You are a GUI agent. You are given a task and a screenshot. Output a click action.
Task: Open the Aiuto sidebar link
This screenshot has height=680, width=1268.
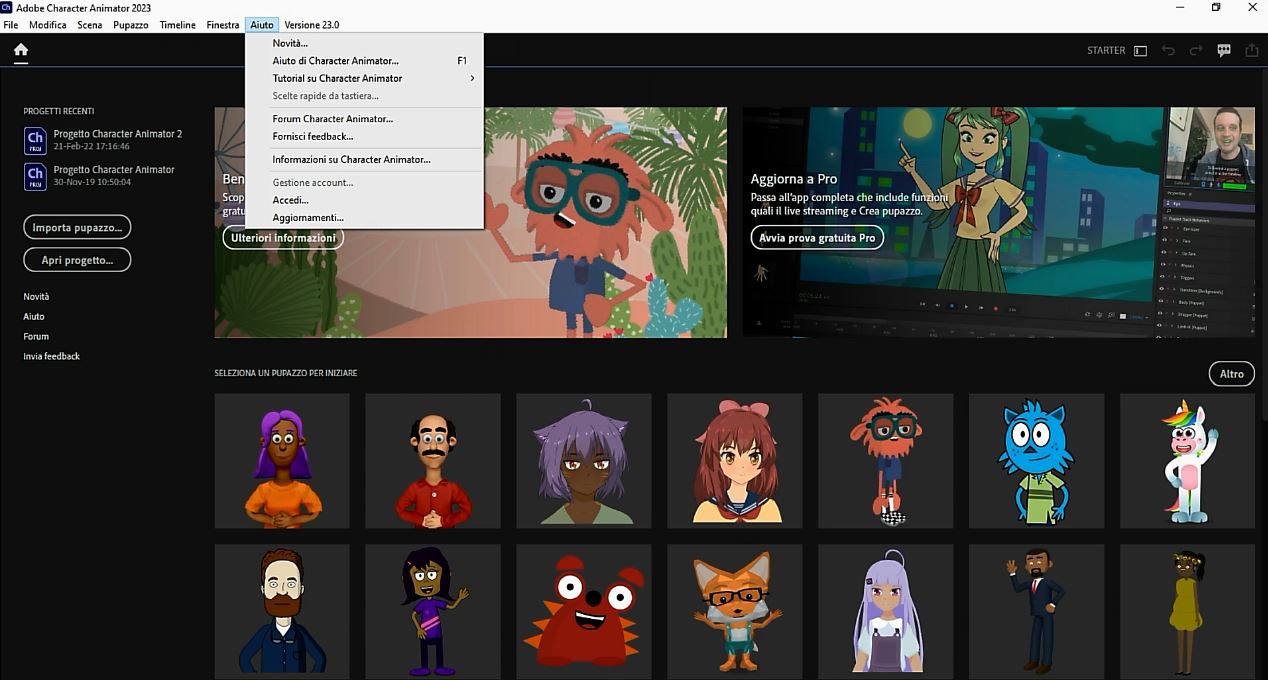[x=34, y=317]
